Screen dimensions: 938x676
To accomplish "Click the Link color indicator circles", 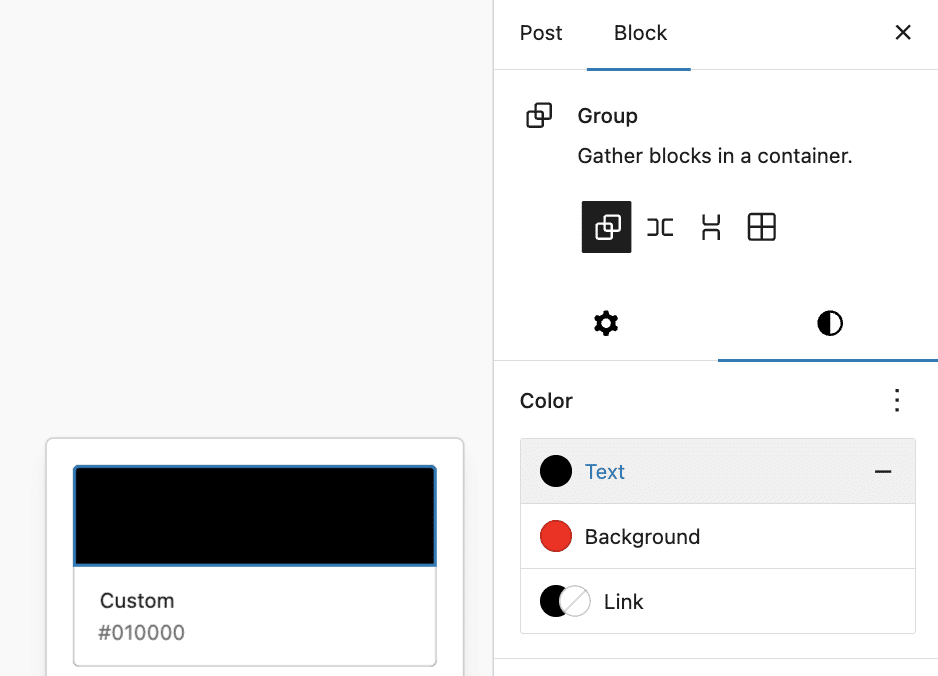I will (565, 602).
